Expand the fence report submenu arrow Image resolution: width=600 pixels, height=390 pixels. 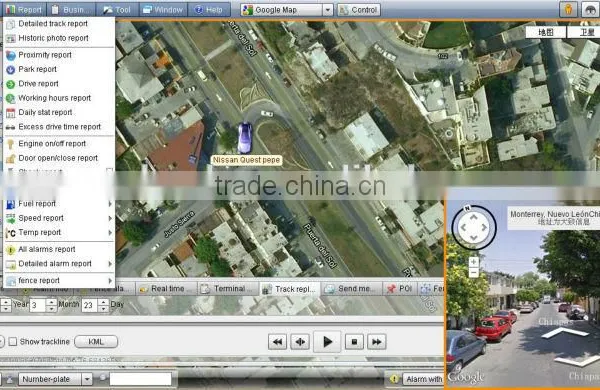[110, 281]
